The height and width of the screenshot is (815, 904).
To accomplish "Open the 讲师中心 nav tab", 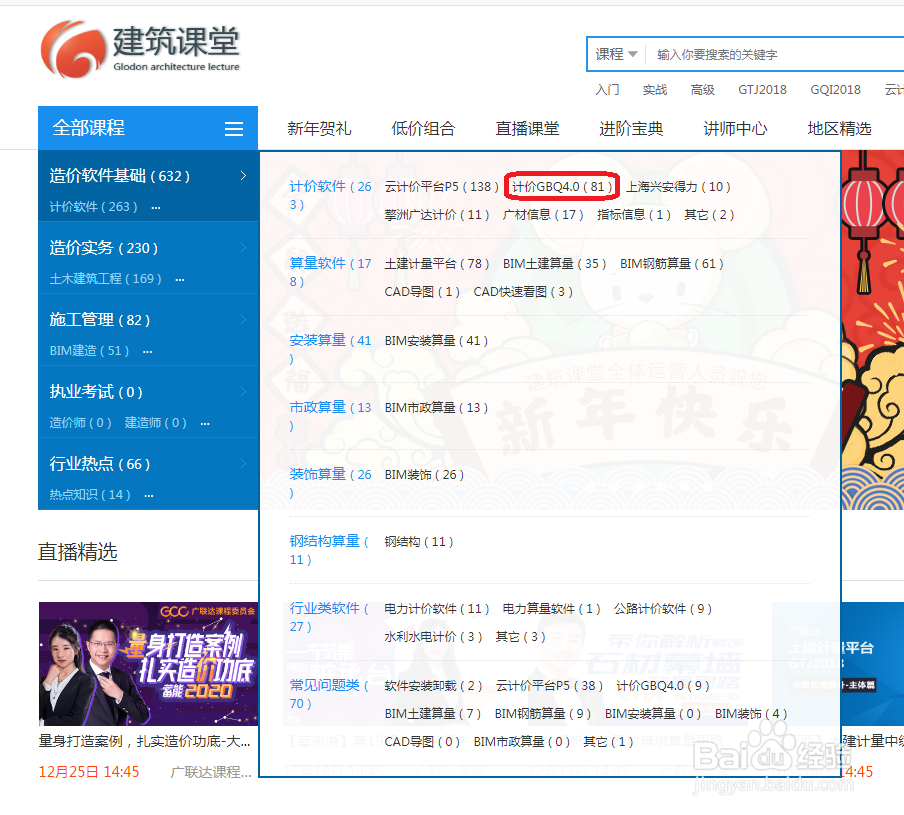I will coord(735,129).
